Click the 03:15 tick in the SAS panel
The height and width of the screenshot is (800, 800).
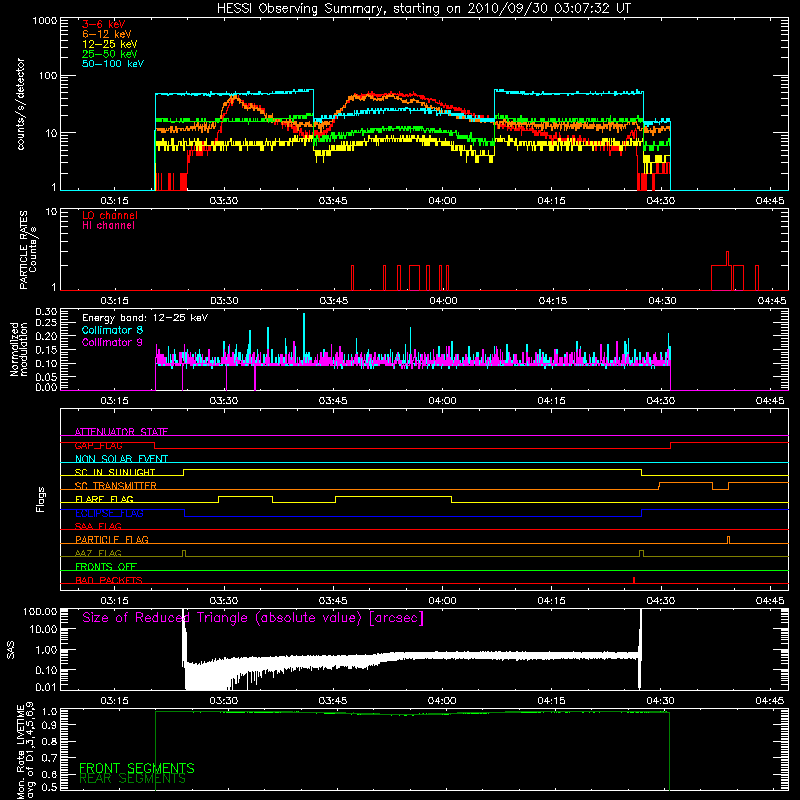[x=114, y=701]
